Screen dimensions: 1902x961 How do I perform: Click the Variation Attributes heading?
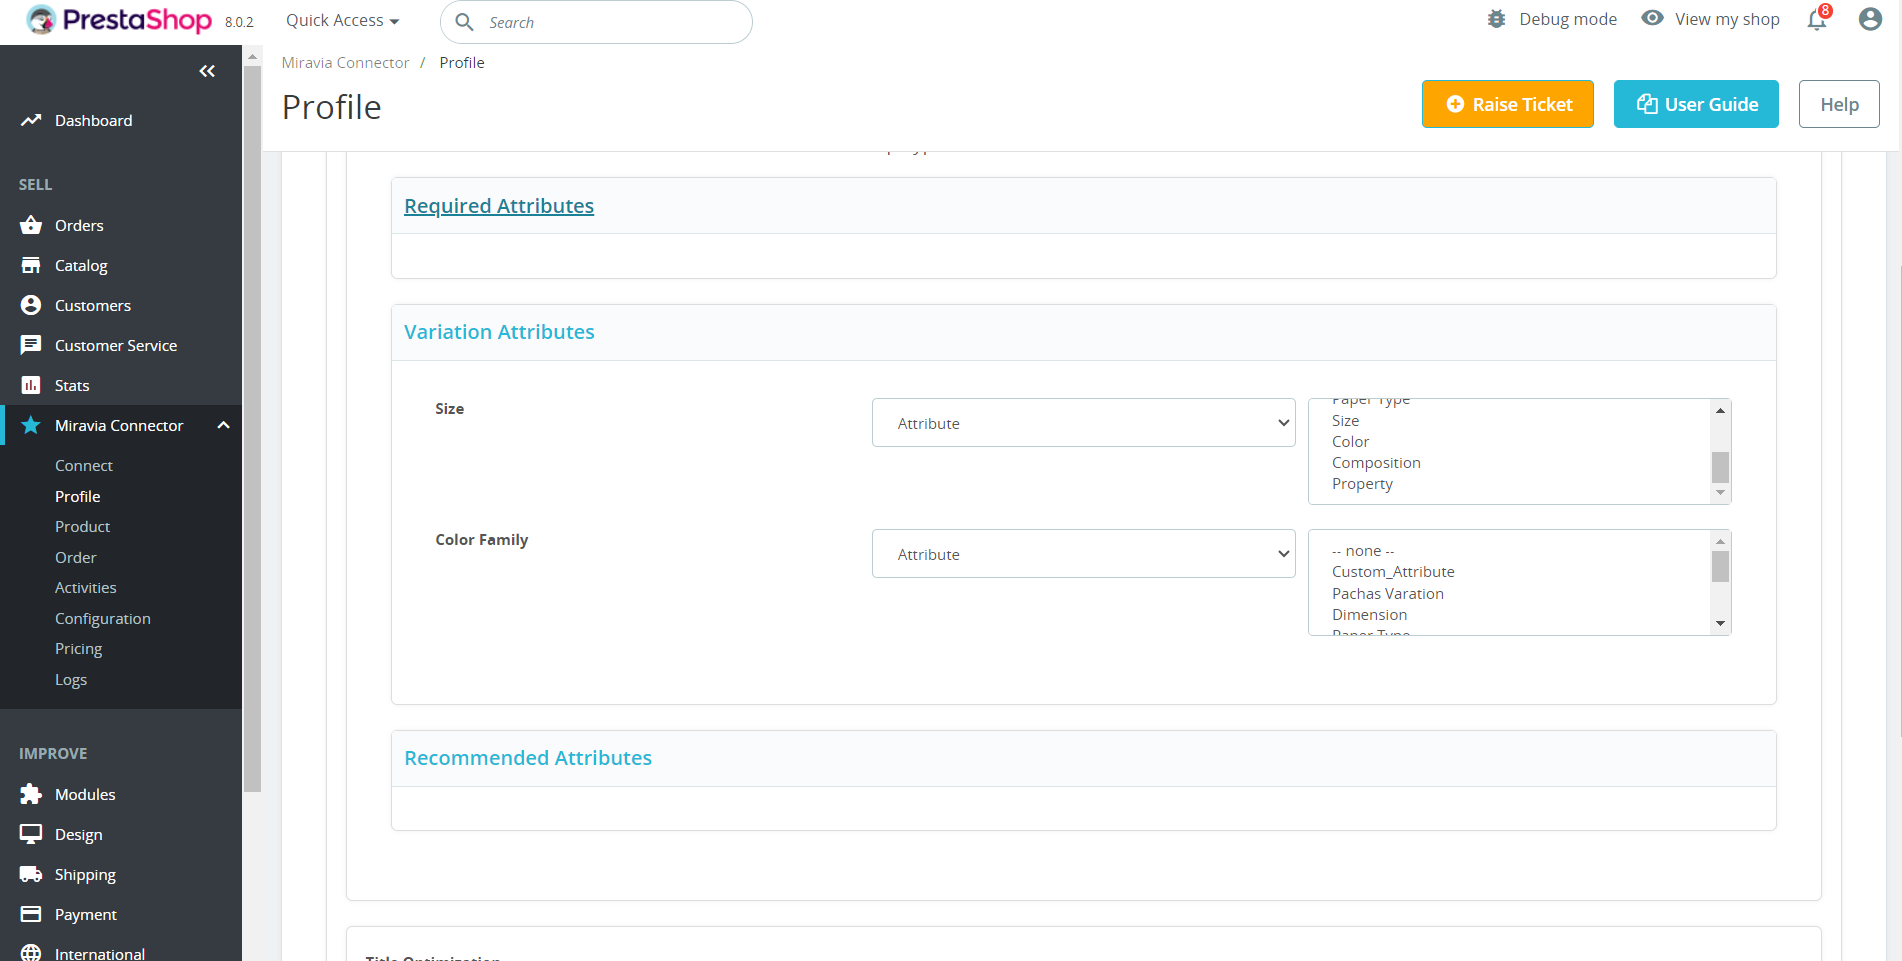pyautogui.click(x=499, y=332)
